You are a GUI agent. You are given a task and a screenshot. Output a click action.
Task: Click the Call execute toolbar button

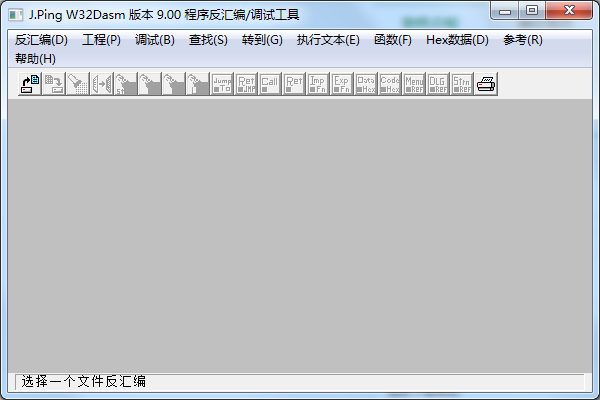[x=270, y=83]
